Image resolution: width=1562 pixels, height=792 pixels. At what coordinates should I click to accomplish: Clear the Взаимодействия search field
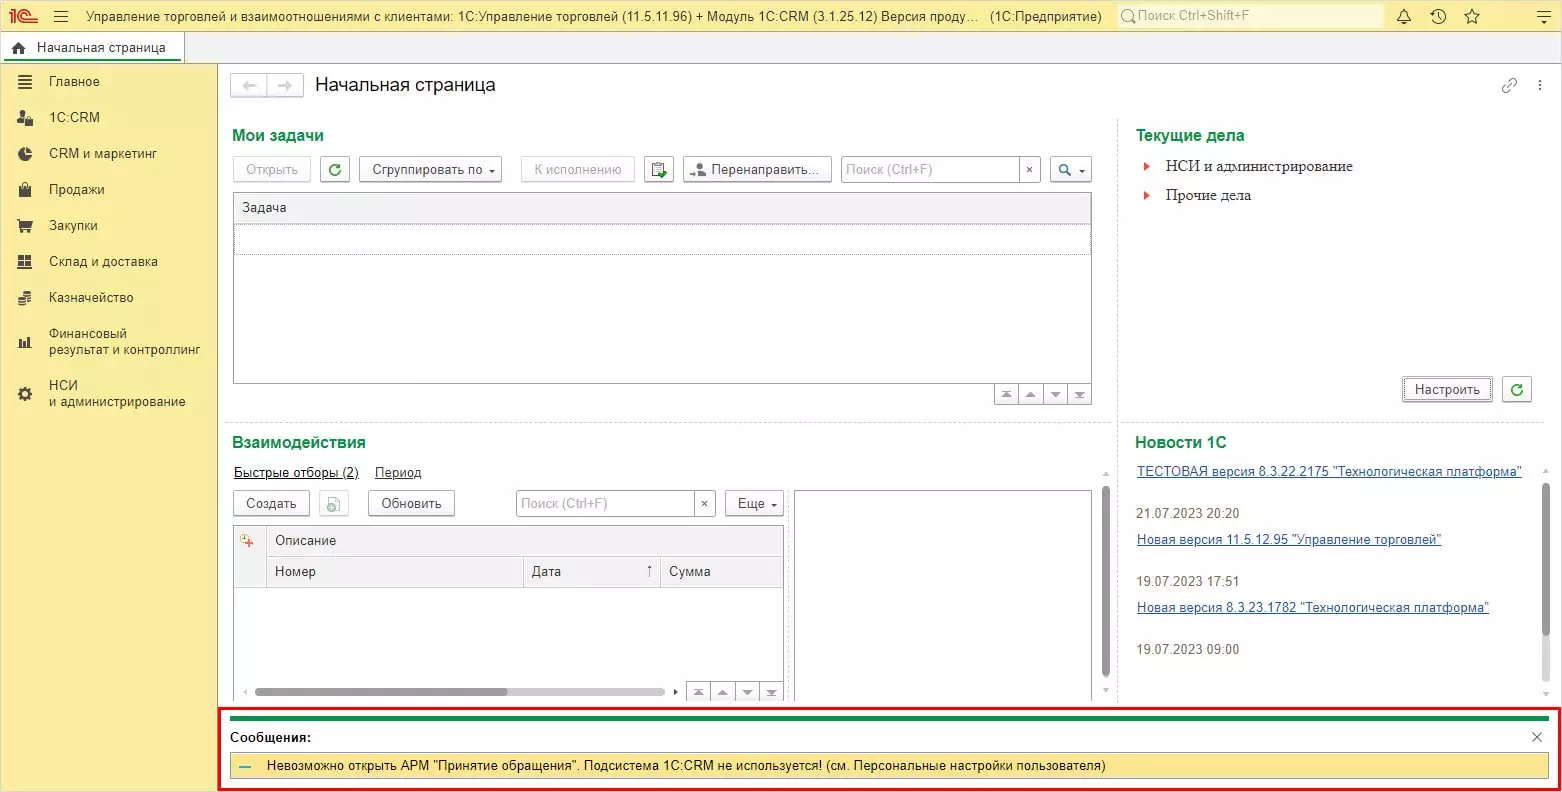705,504
